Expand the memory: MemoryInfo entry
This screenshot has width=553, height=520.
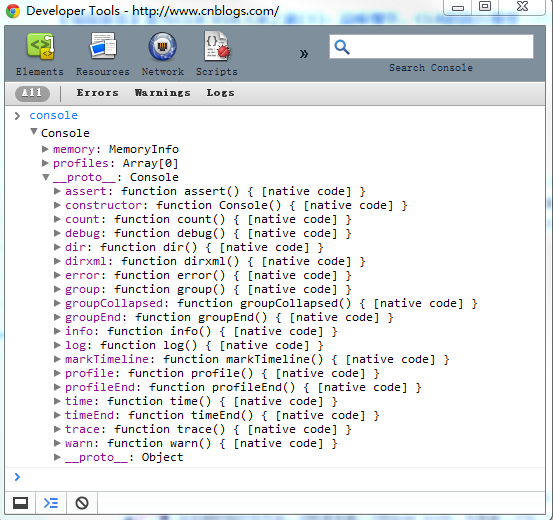point(45,149)
